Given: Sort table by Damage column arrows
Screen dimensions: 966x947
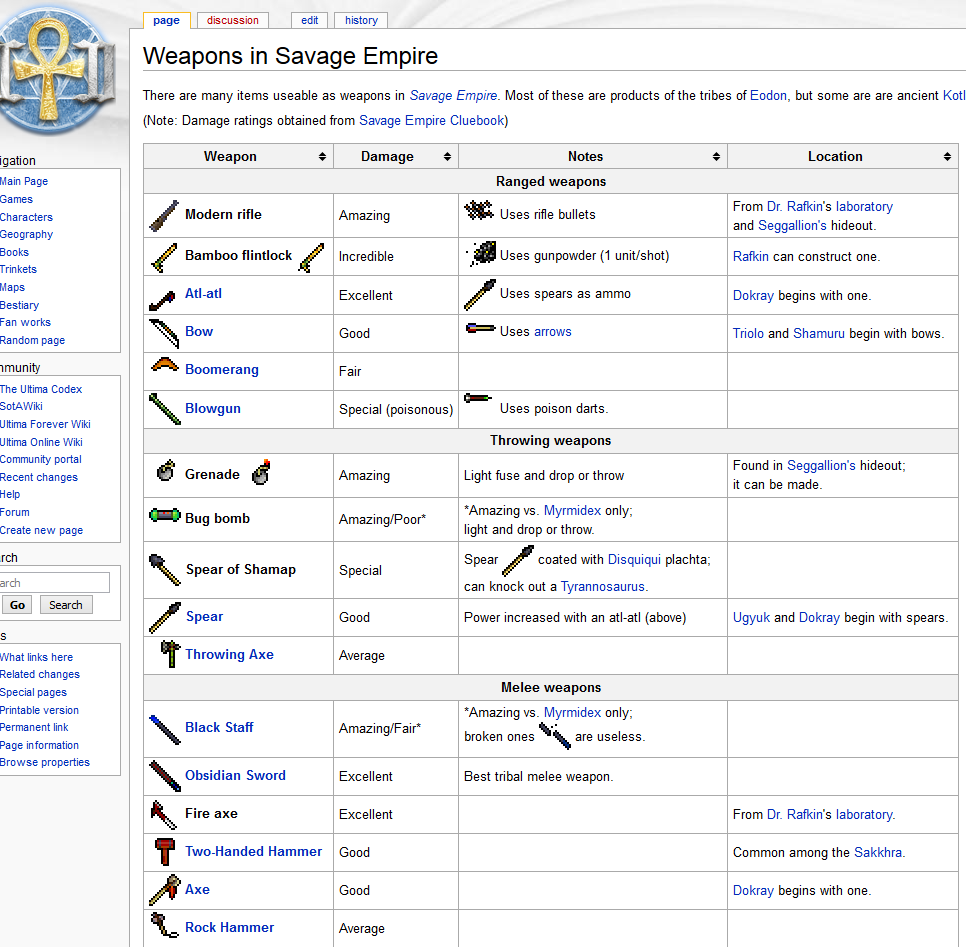Looking at the screenshot, I should pyautogui.click(x=447, y=156).
